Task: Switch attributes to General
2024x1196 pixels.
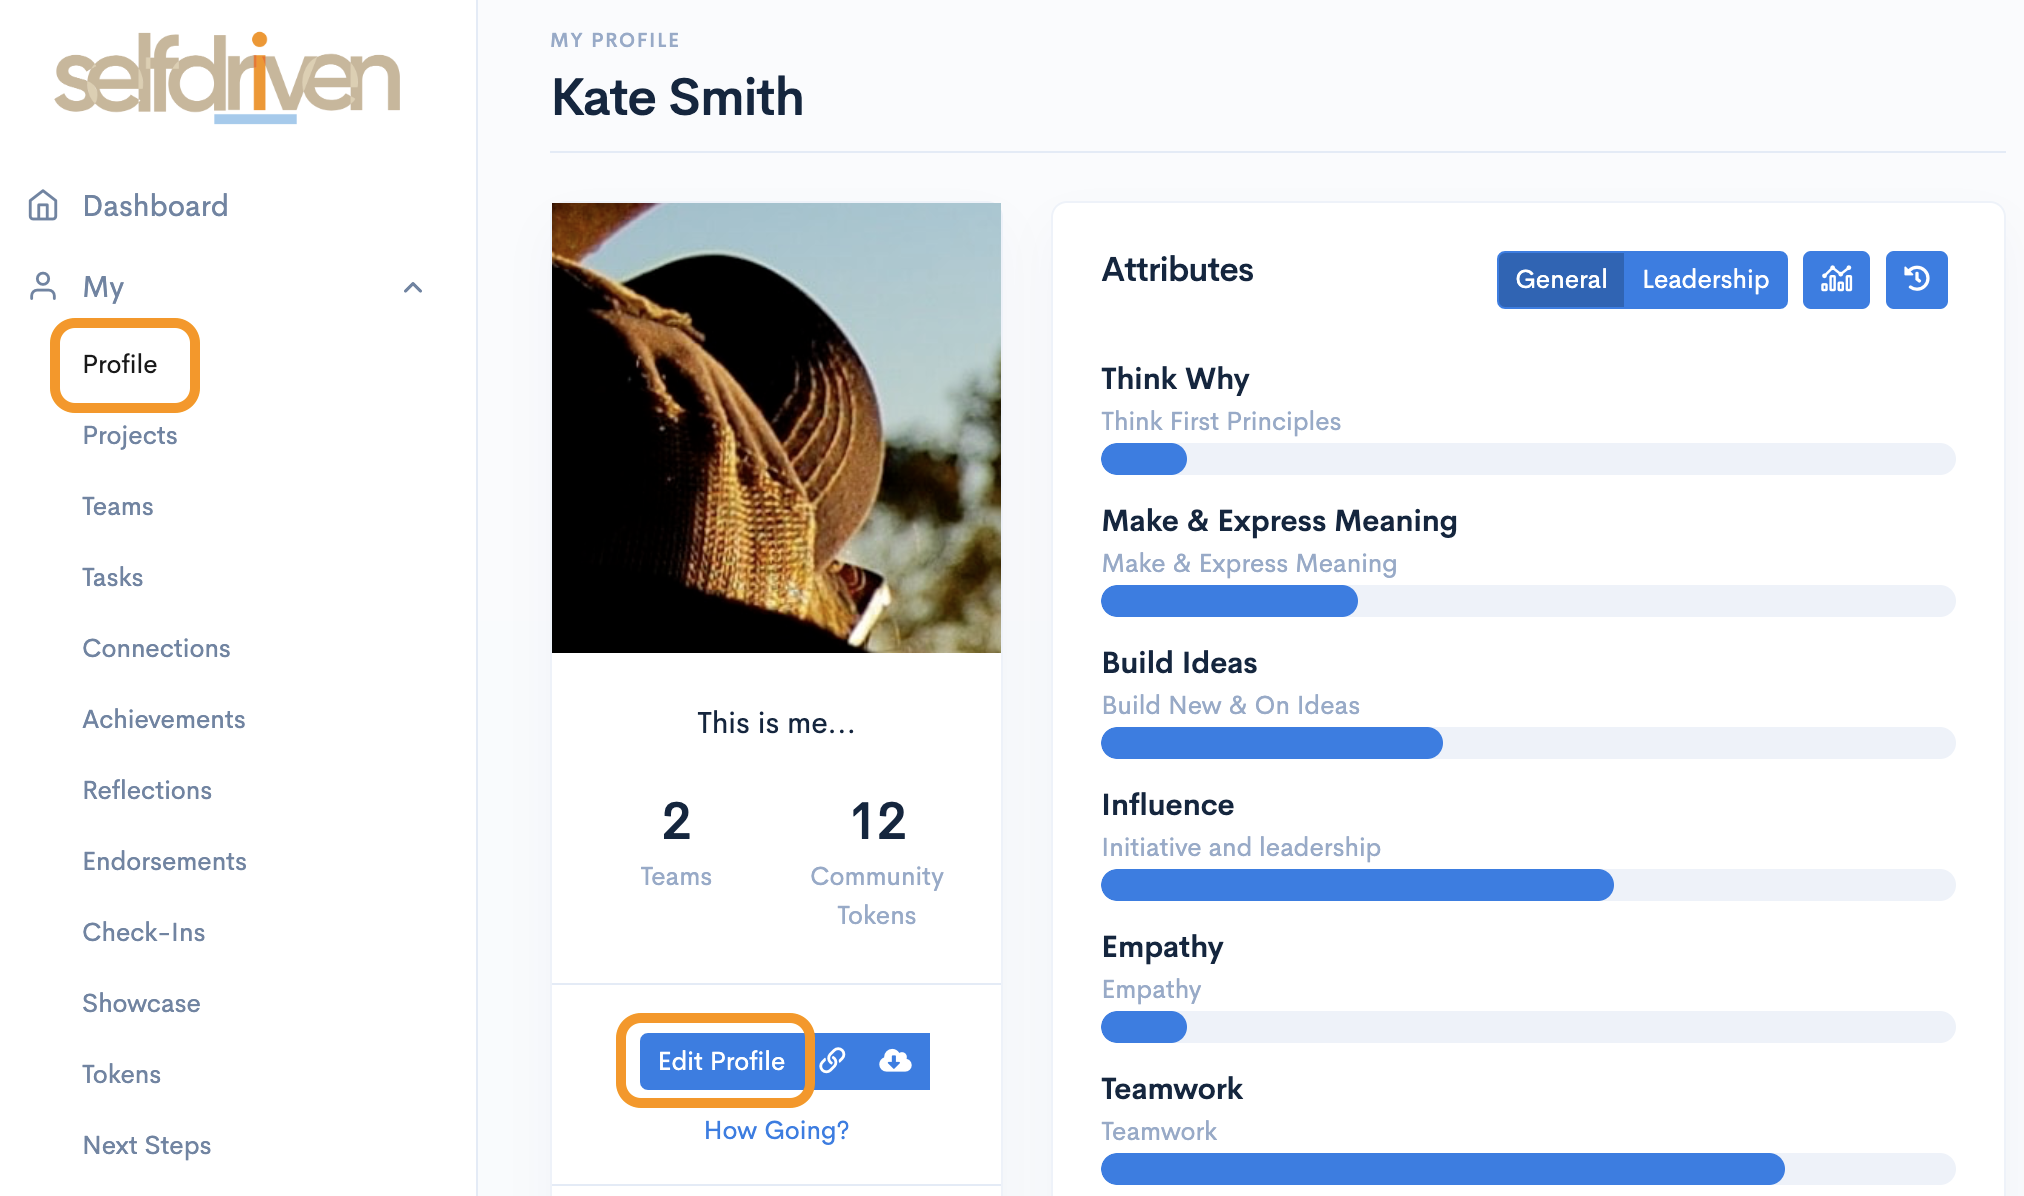Action: [1560, 279]
